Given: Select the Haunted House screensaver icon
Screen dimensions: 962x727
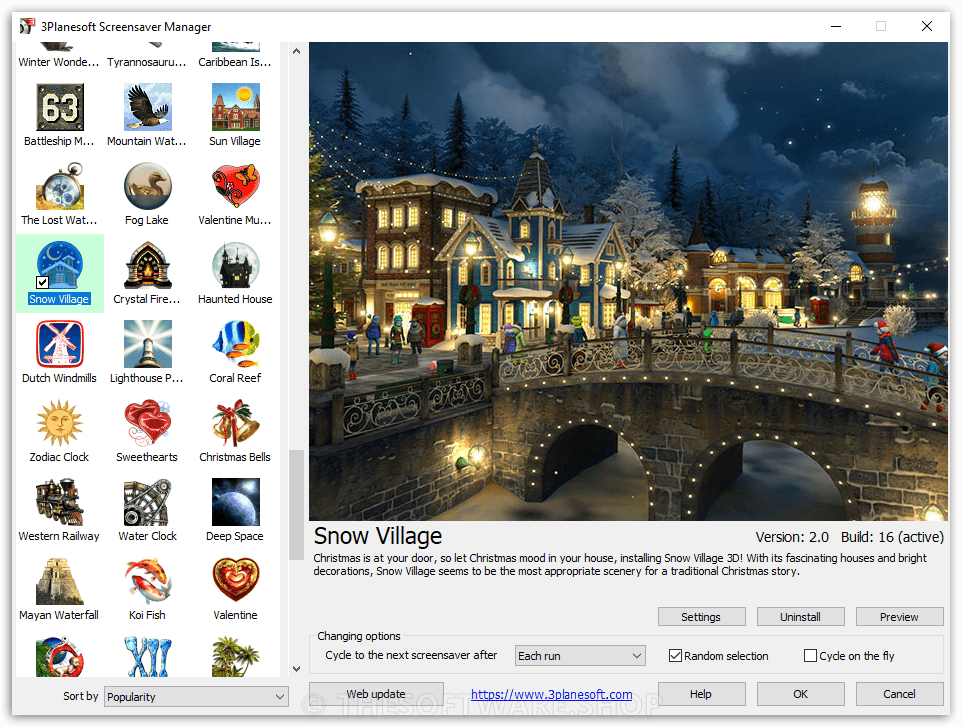Looking at the screenshot, I should [x=236, y=265].
